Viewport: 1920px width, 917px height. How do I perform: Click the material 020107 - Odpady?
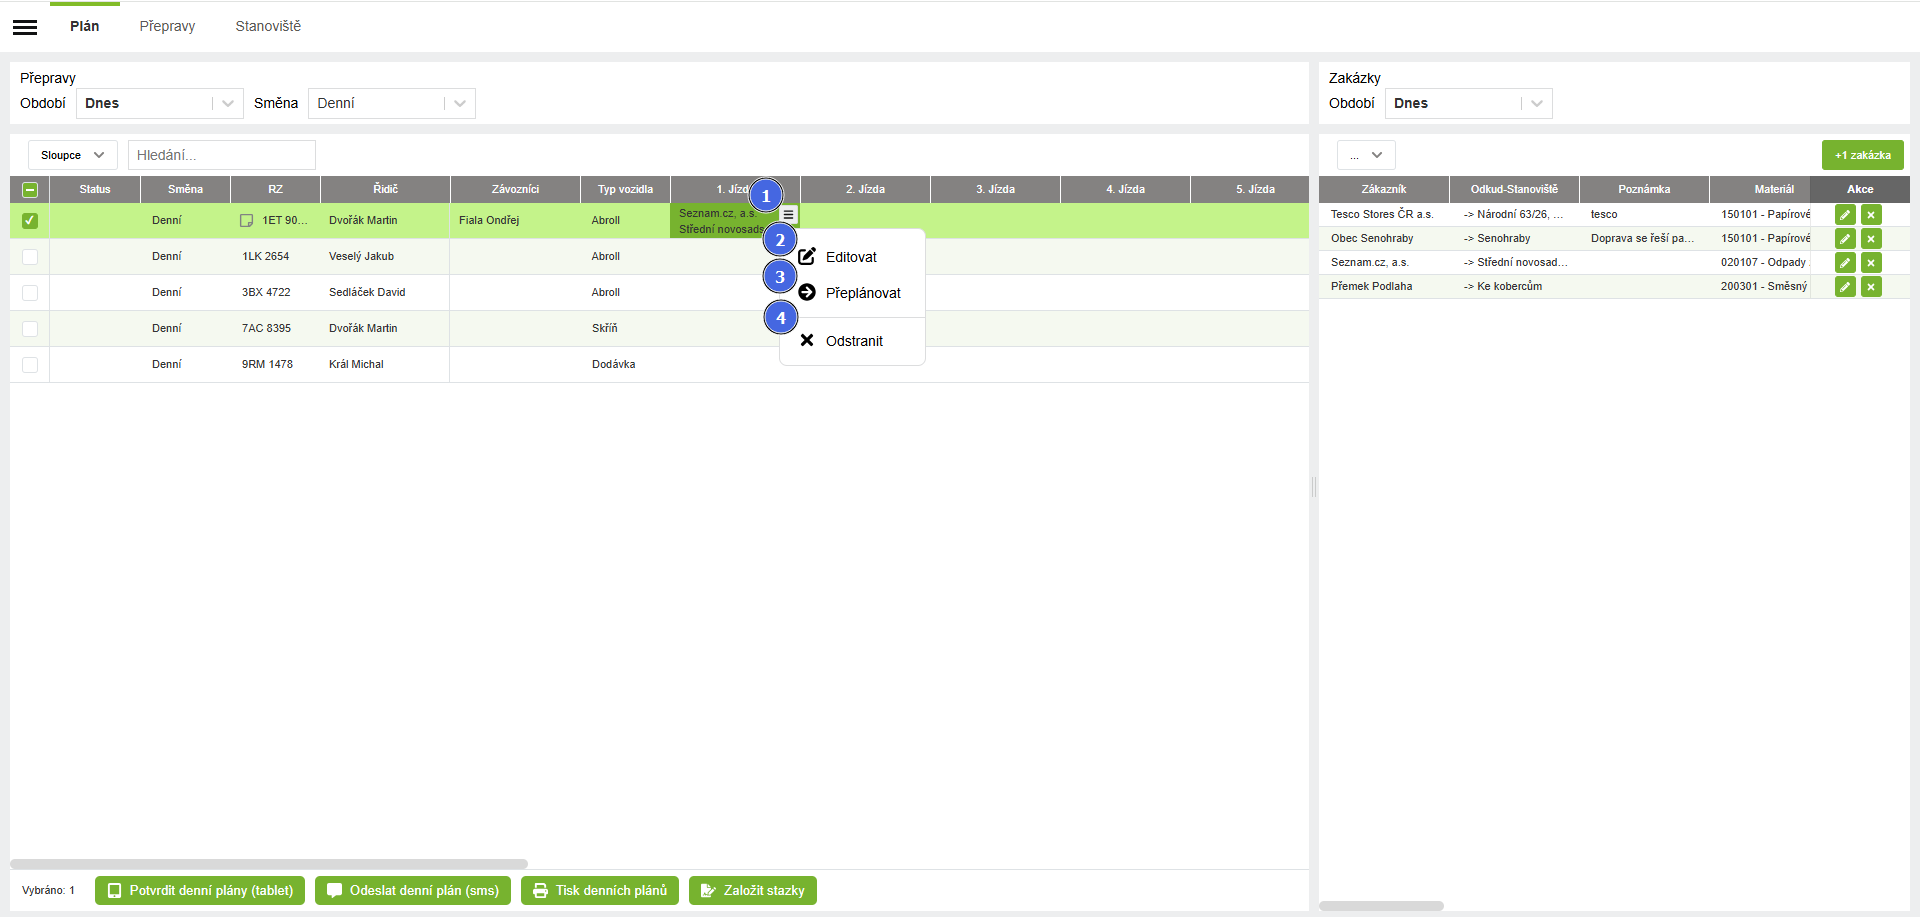1764,262
